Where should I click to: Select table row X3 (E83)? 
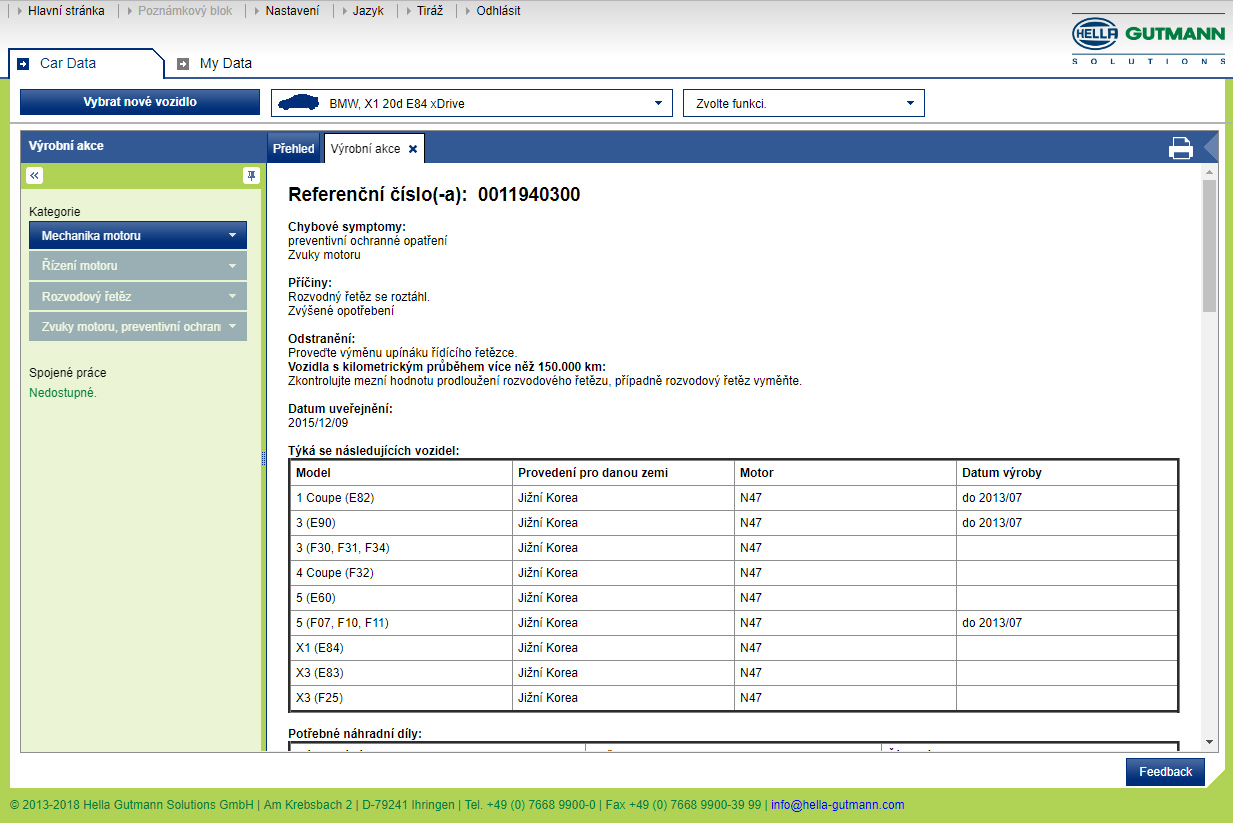(734, 673)
